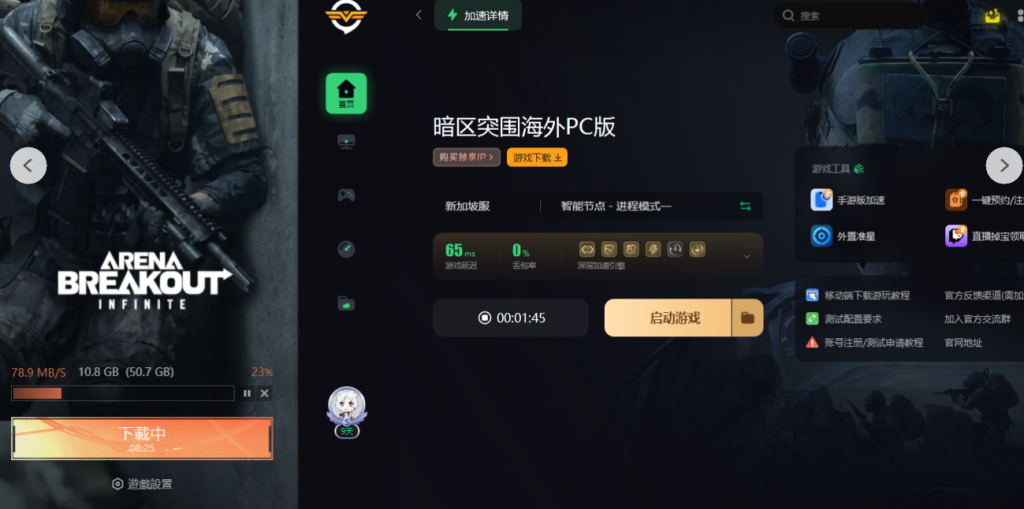Open the 手游版加速 tool icon
This screenshot has width=1024, height=509.
pos(821,199)
